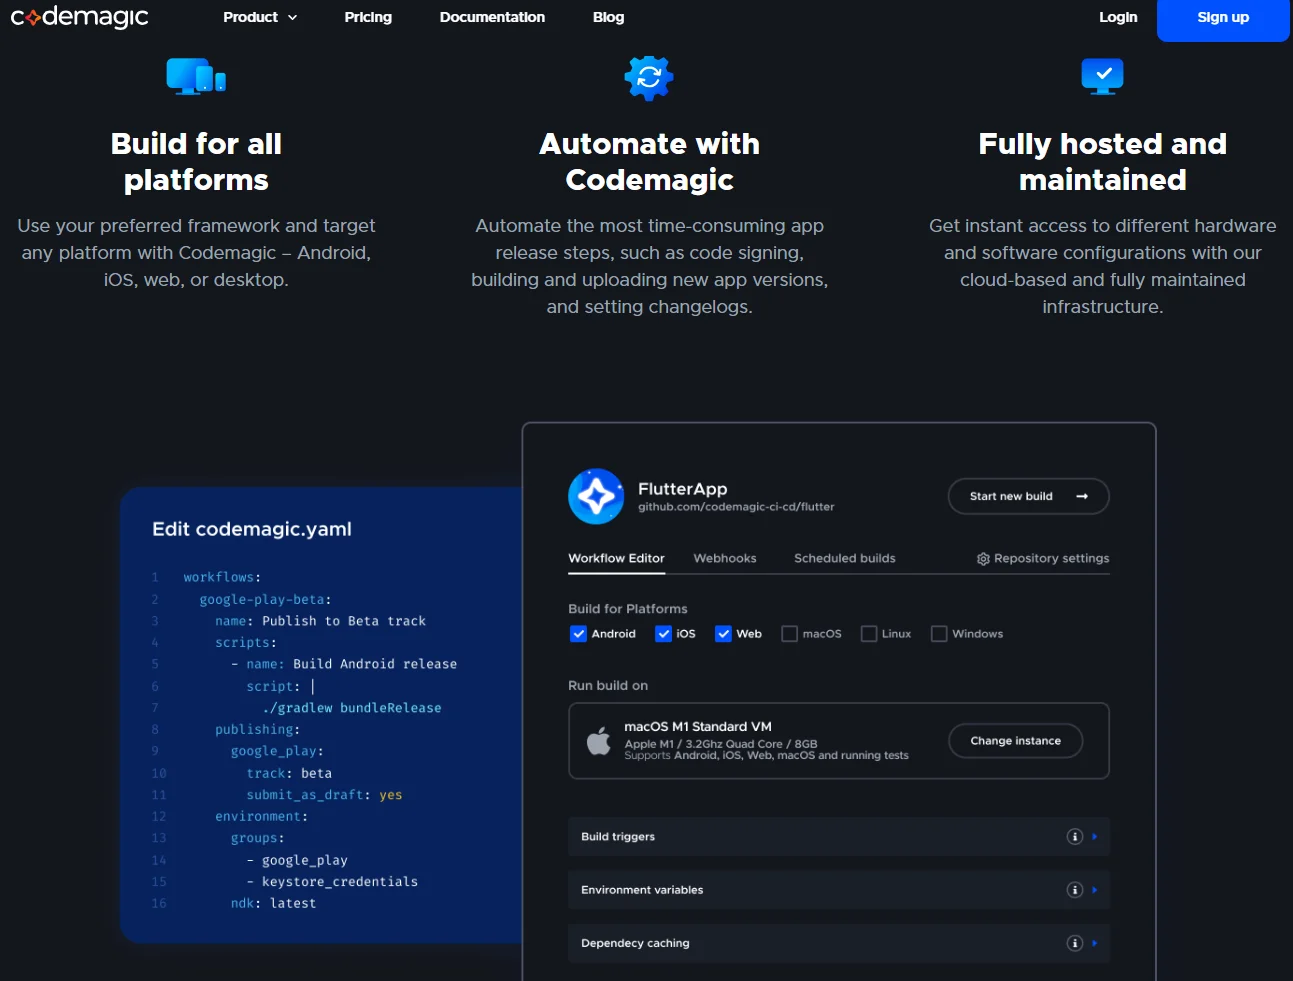The width and height of the screenshot is (1293, 981).
Task: Click the 'Edit codemagic.yaml' heading
Action: 252,529
